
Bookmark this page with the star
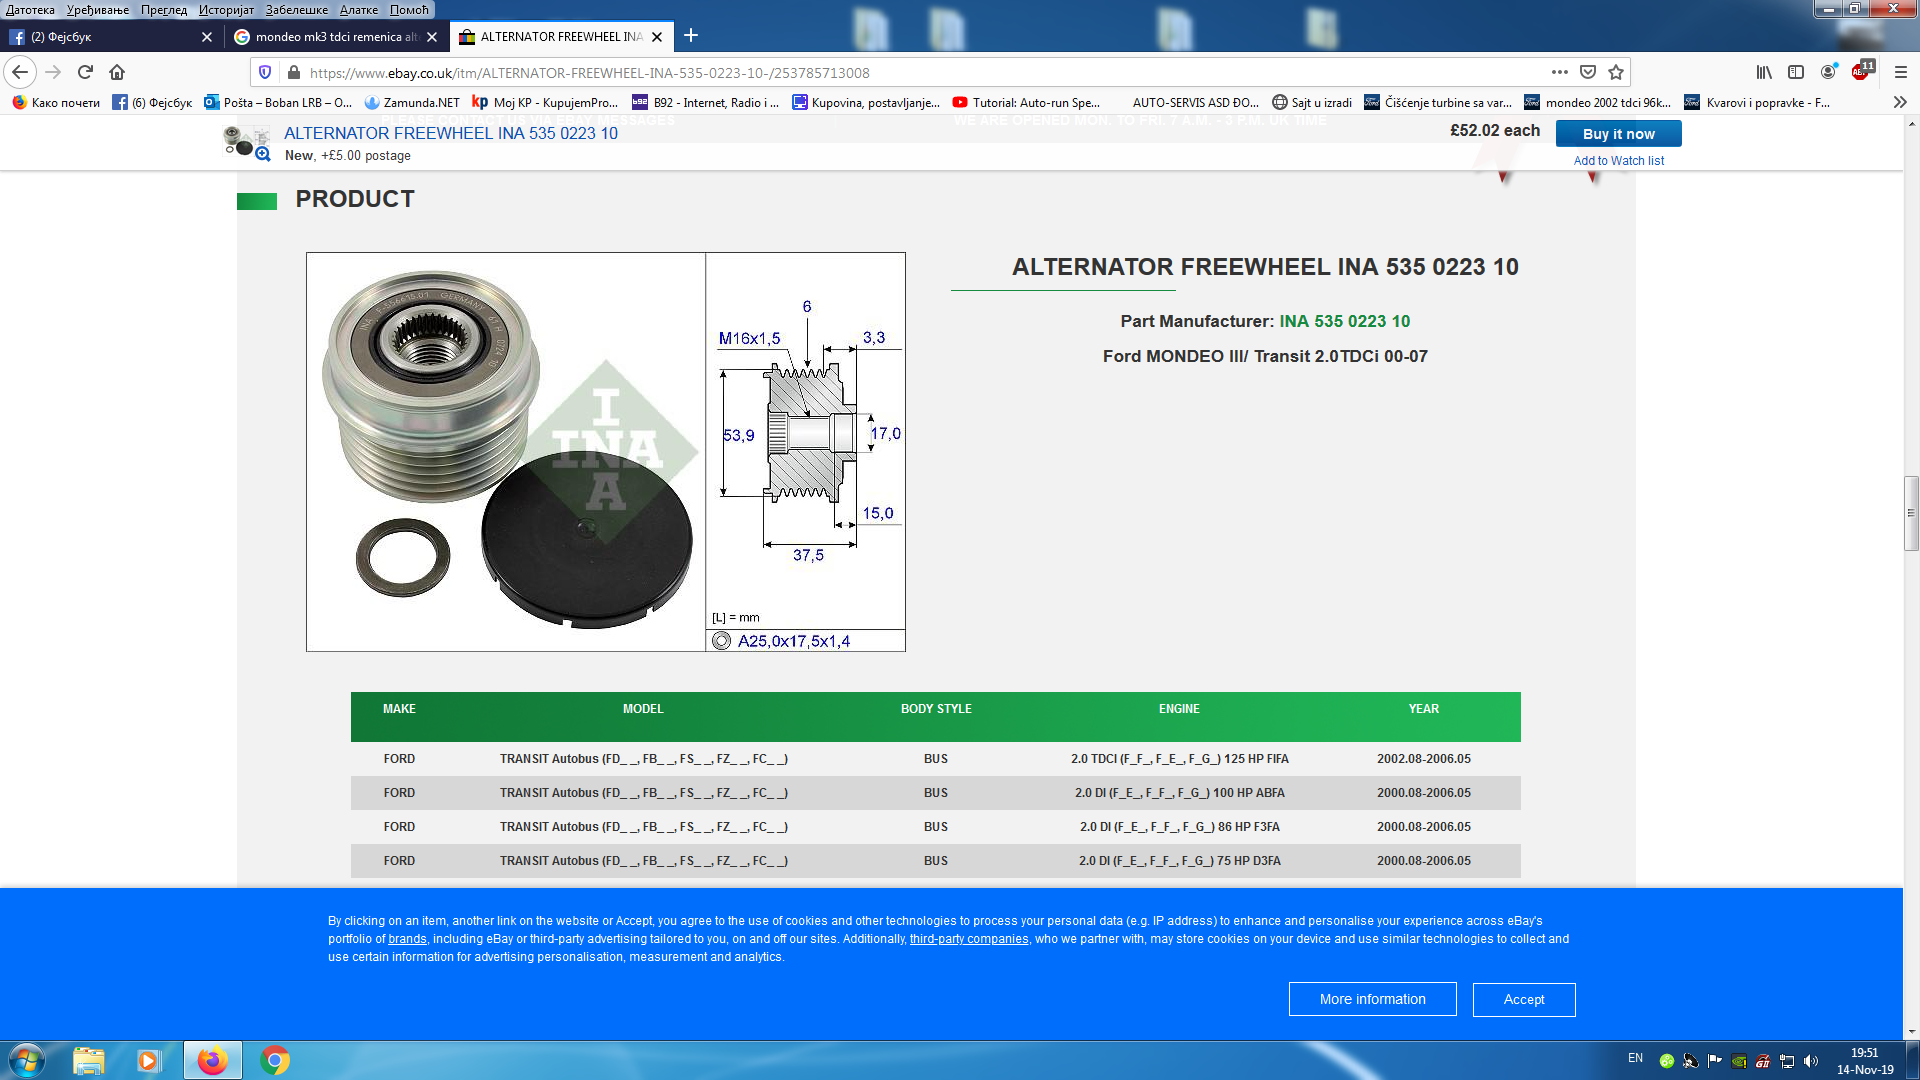coord(1616,72)
